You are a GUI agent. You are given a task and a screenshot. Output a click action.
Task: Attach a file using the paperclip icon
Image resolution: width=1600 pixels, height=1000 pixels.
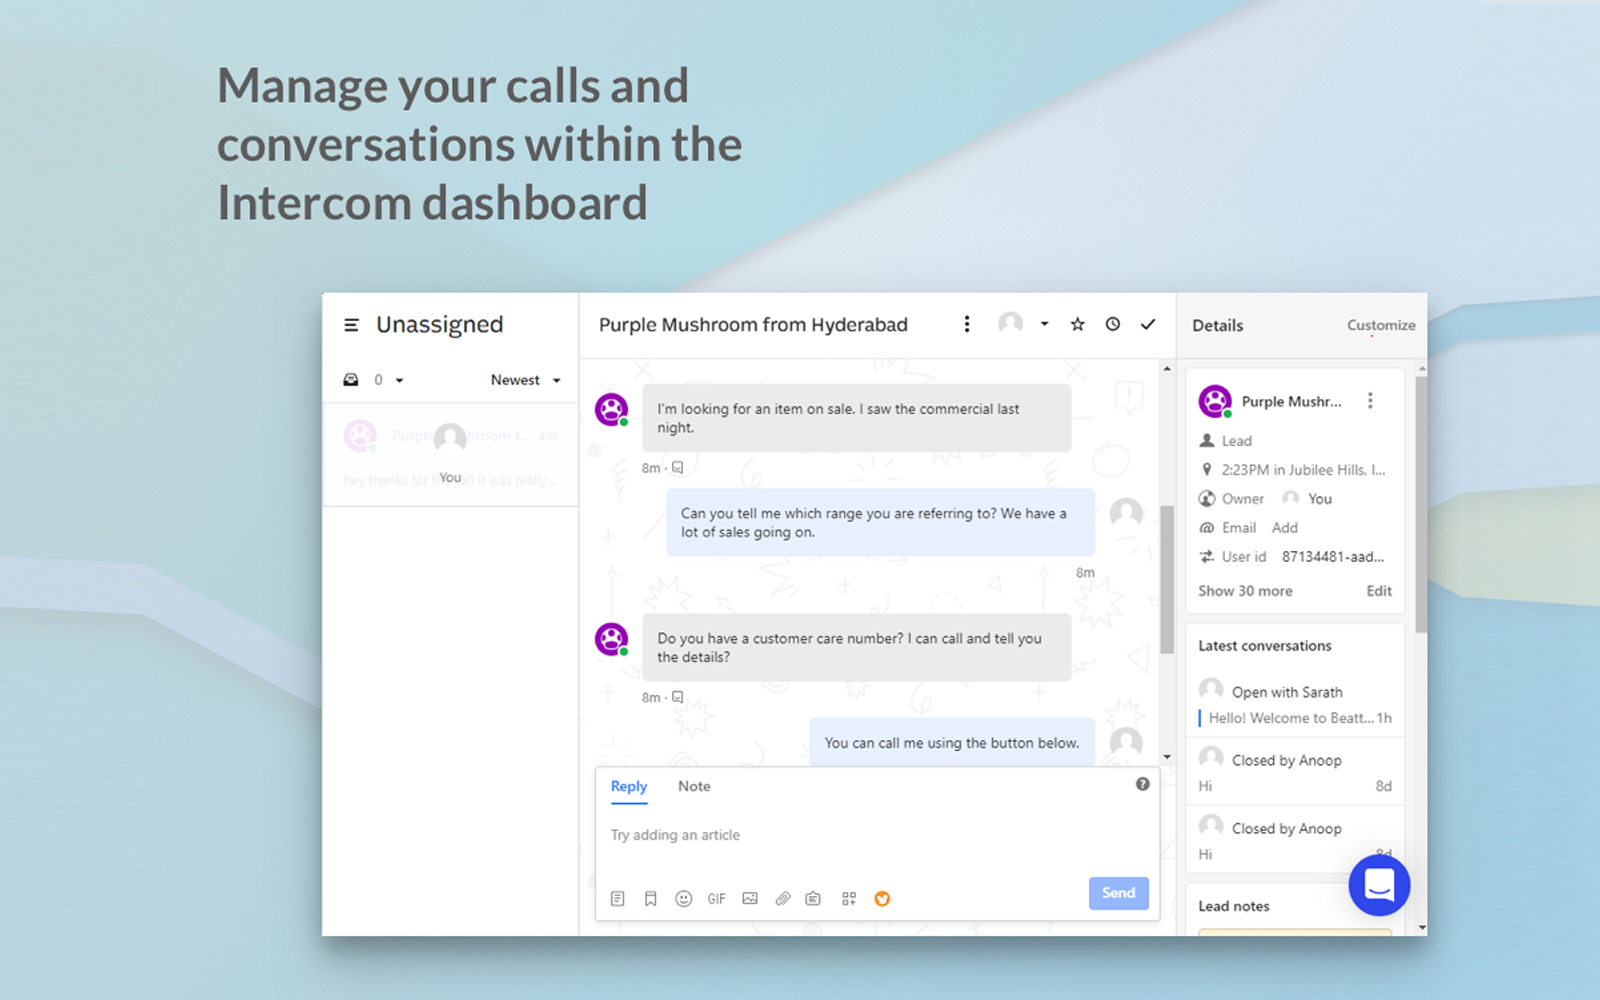[783, 898]
